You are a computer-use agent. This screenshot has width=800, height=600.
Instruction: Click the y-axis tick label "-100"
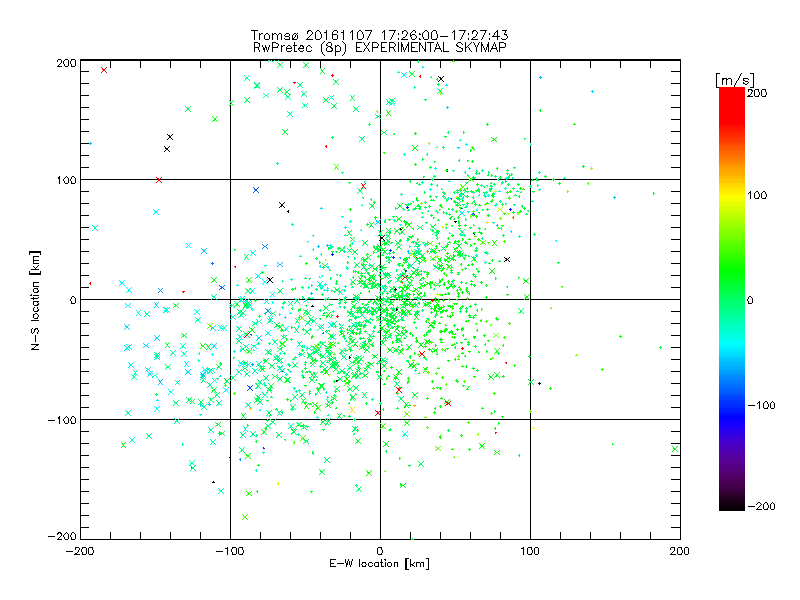click(62, 420)
